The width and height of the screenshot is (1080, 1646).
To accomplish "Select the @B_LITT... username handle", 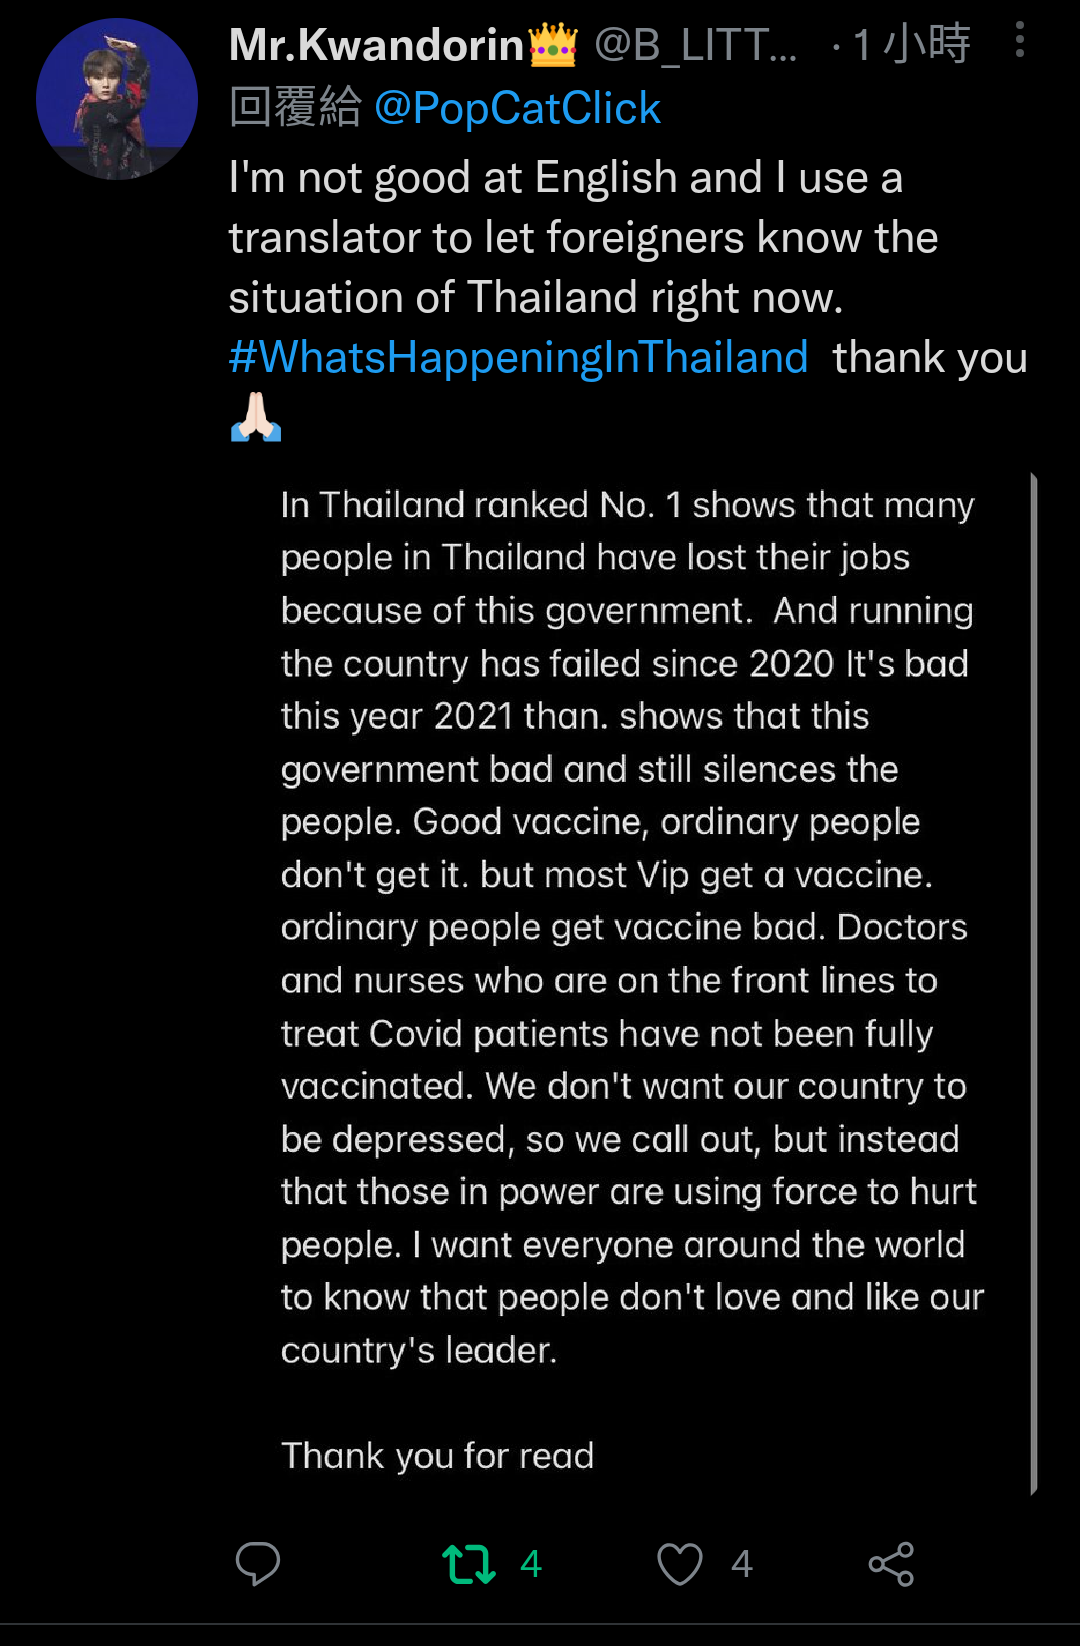I will click(696, 44).
